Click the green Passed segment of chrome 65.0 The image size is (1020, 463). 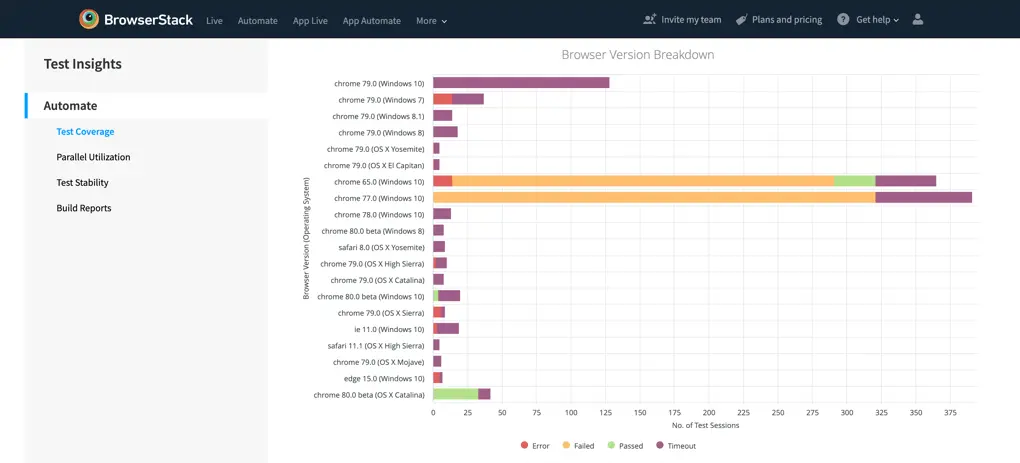(854, 181)
